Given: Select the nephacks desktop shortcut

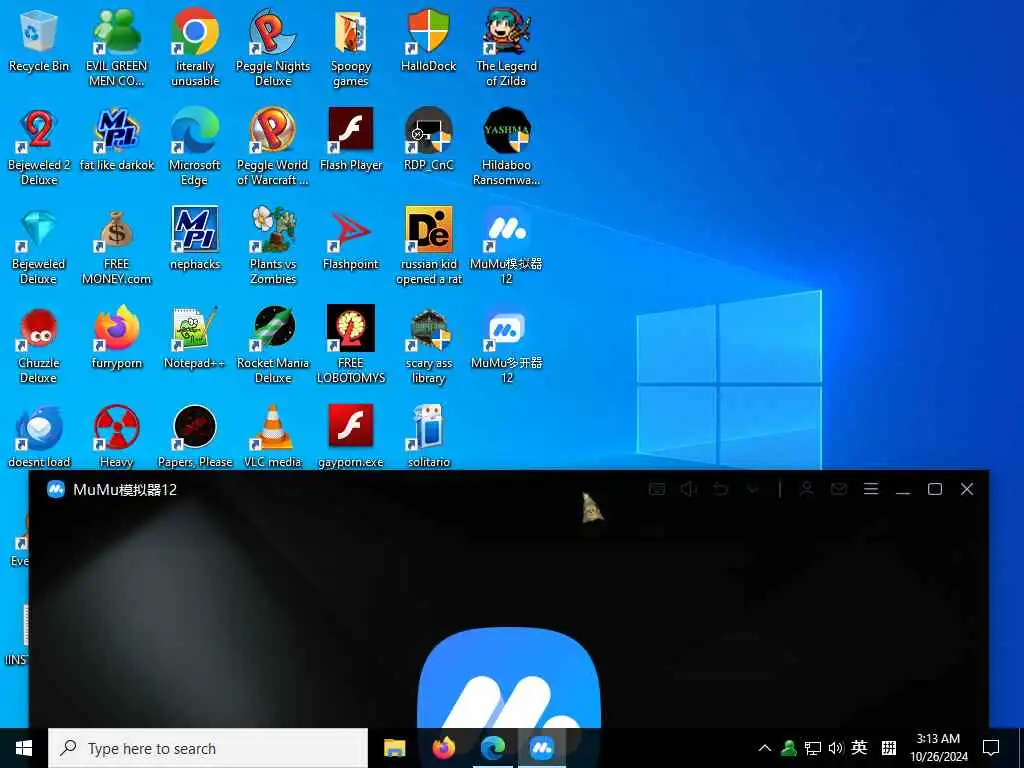Looking at the screenshot, I should tap(195, 238).
